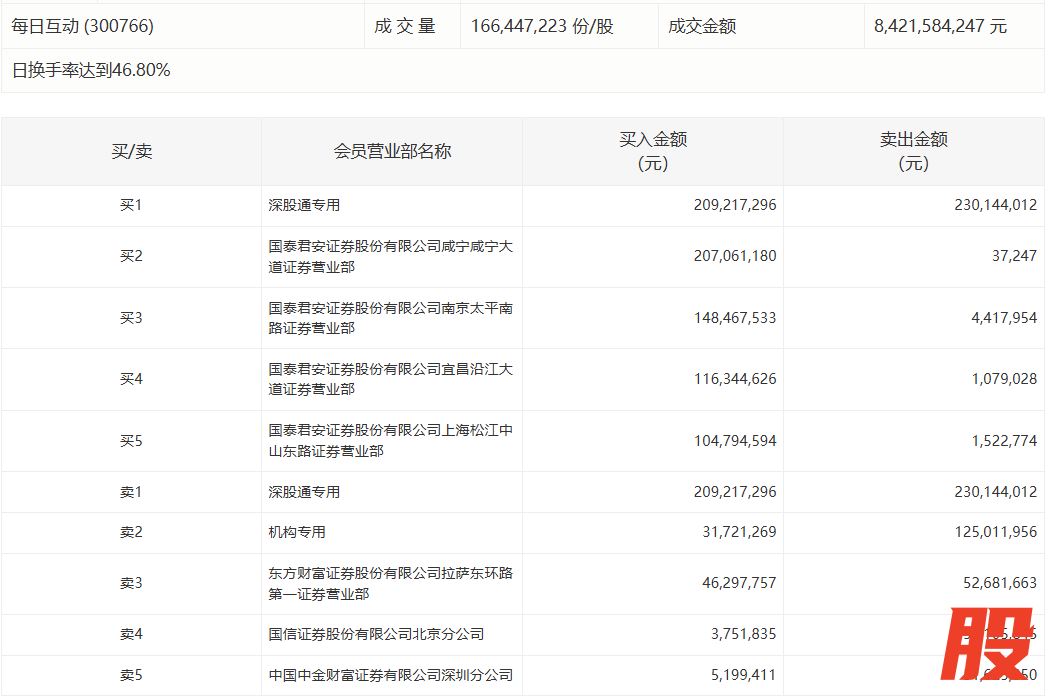Open 国泰君安 上海松江中山东路 branch entry

coord(390,441)
